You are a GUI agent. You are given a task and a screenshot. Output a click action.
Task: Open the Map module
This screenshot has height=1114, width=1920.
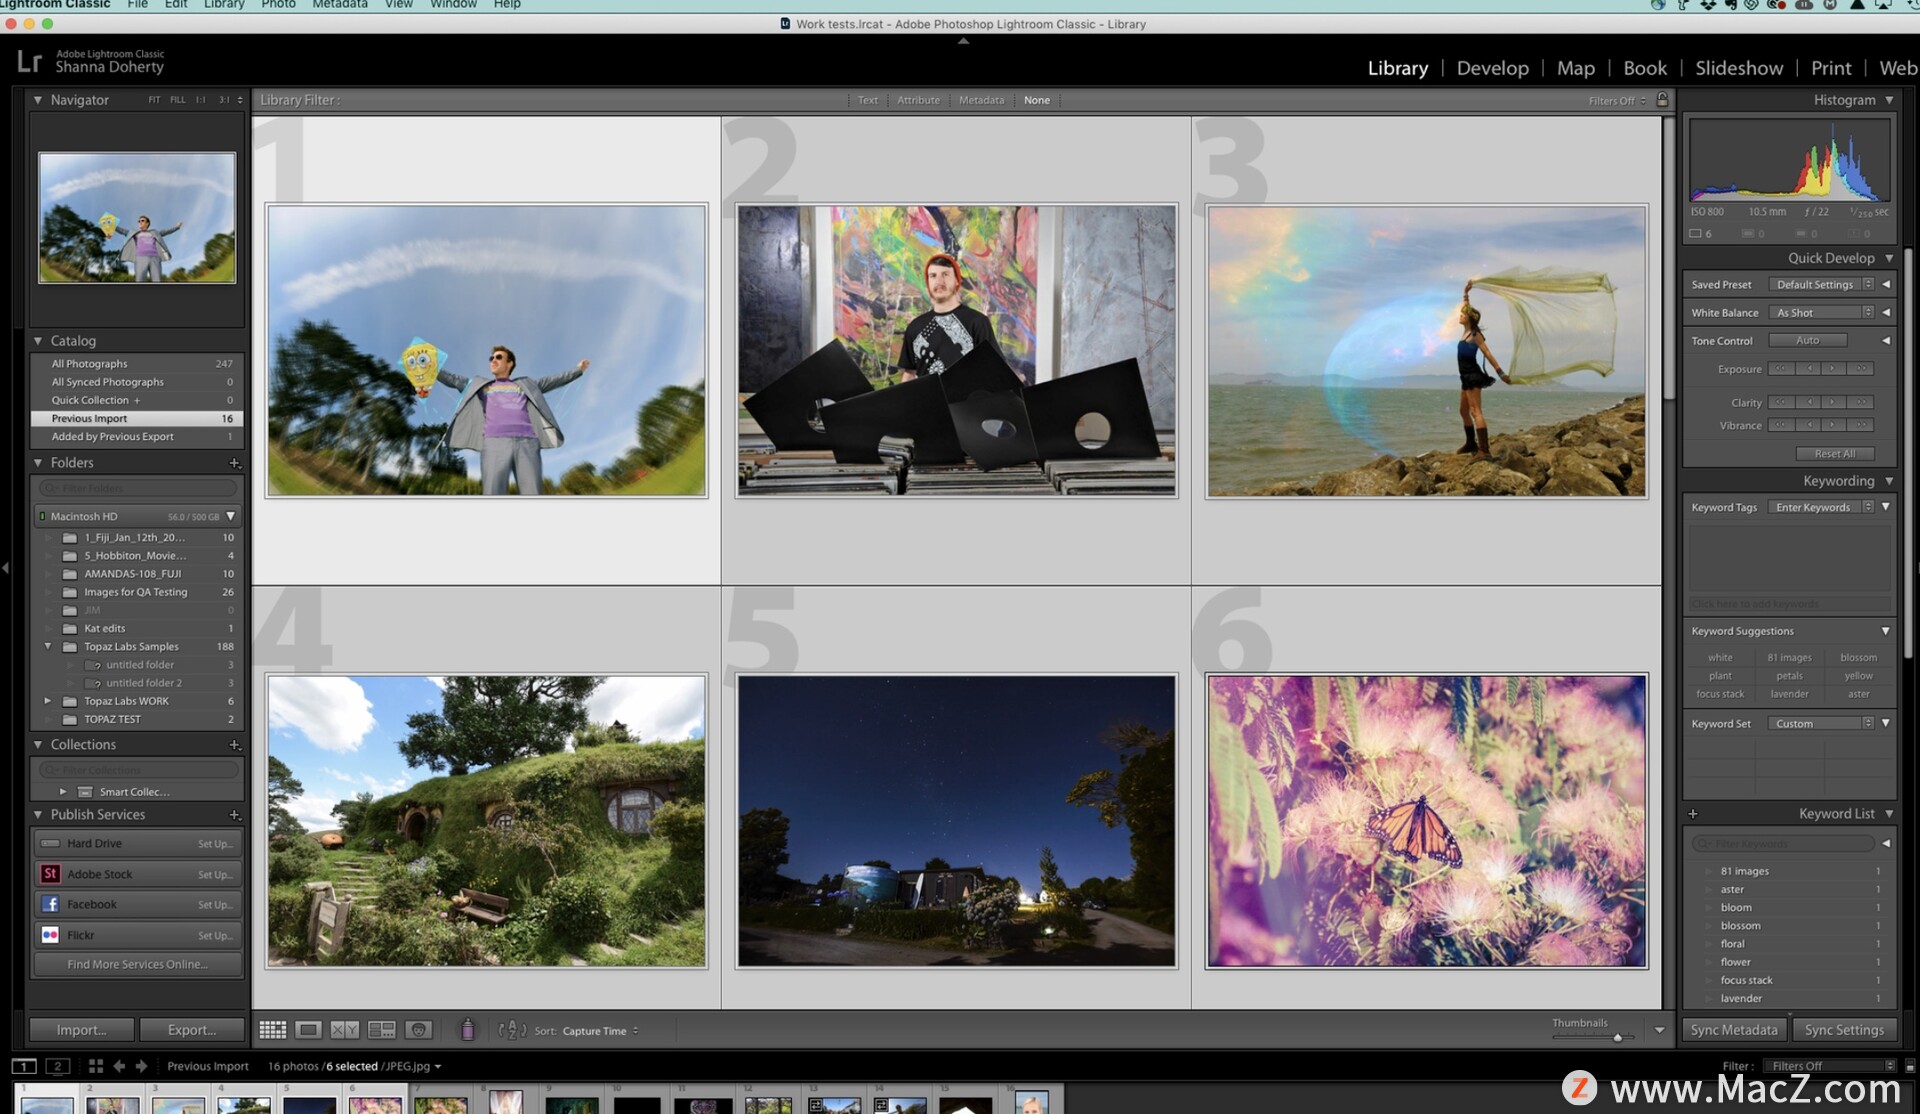point(1575,68)
